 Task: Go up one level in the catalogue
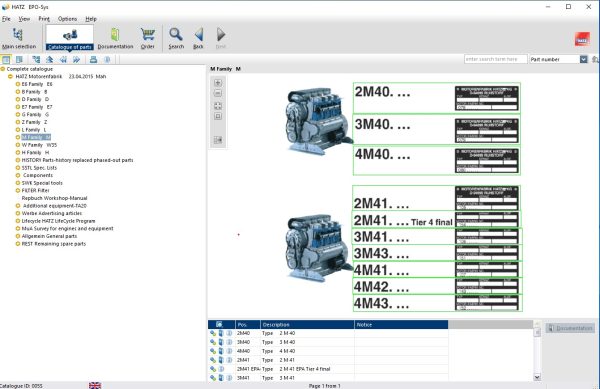point(49,59)
